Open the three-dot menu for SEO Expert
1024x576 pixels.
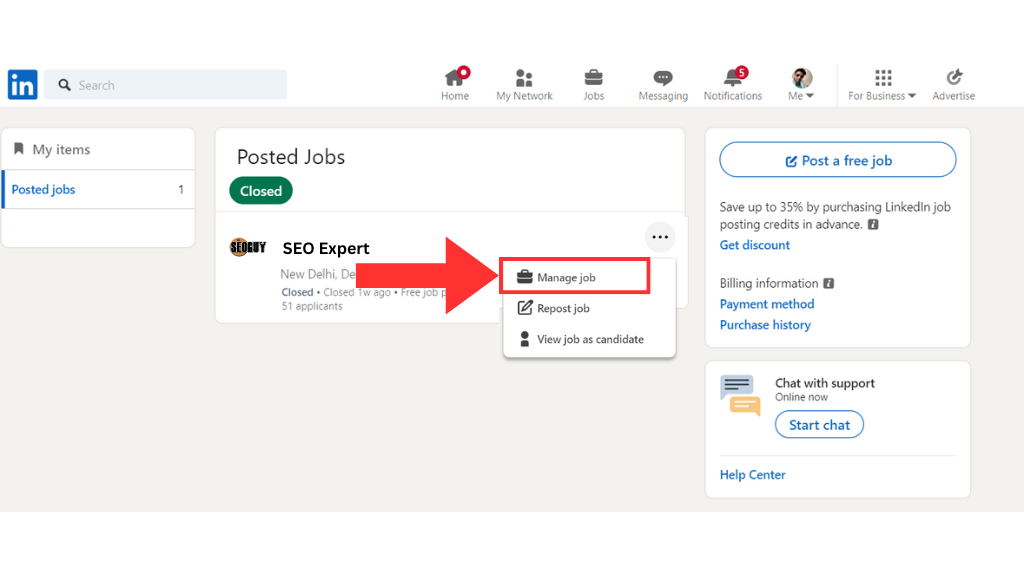click(x=660, y=237)
